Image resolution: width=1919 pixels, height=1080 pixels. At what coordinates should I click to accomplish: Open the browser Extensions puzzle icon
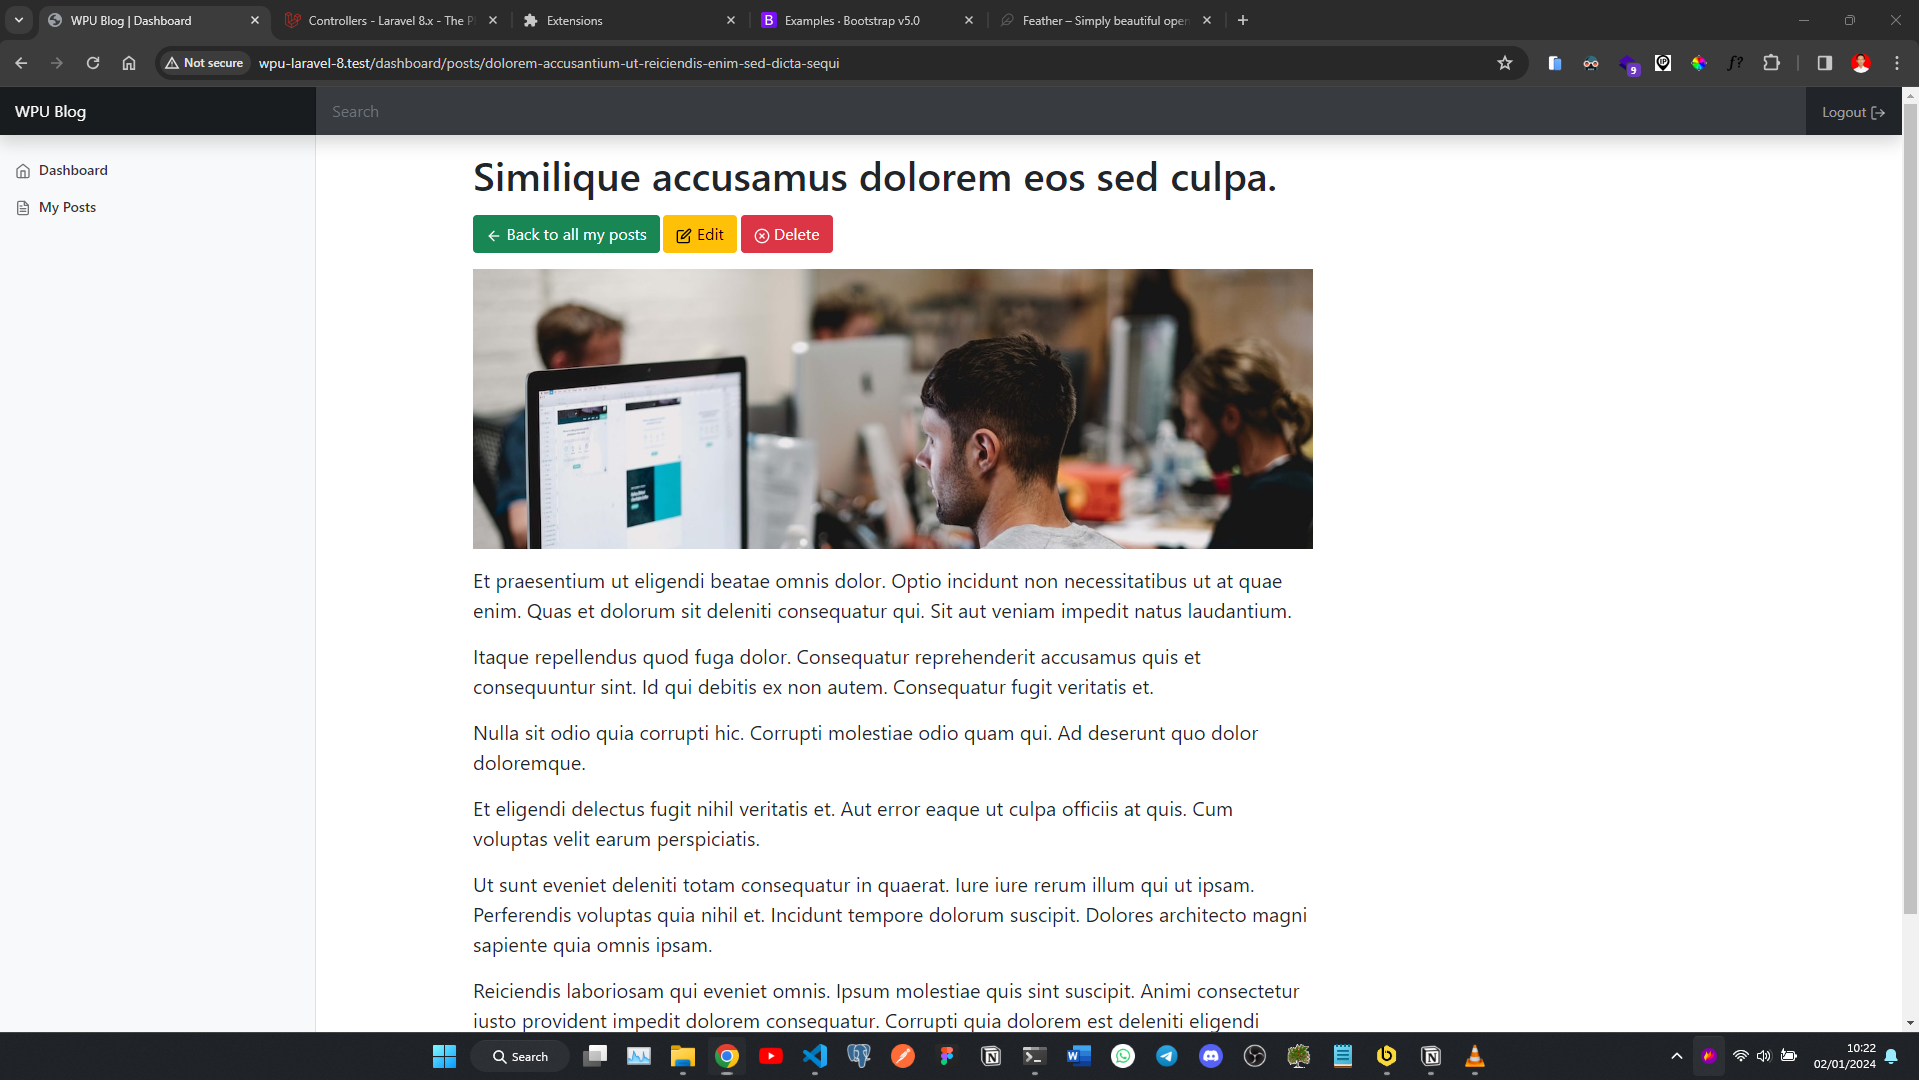tap(1771, 63)
